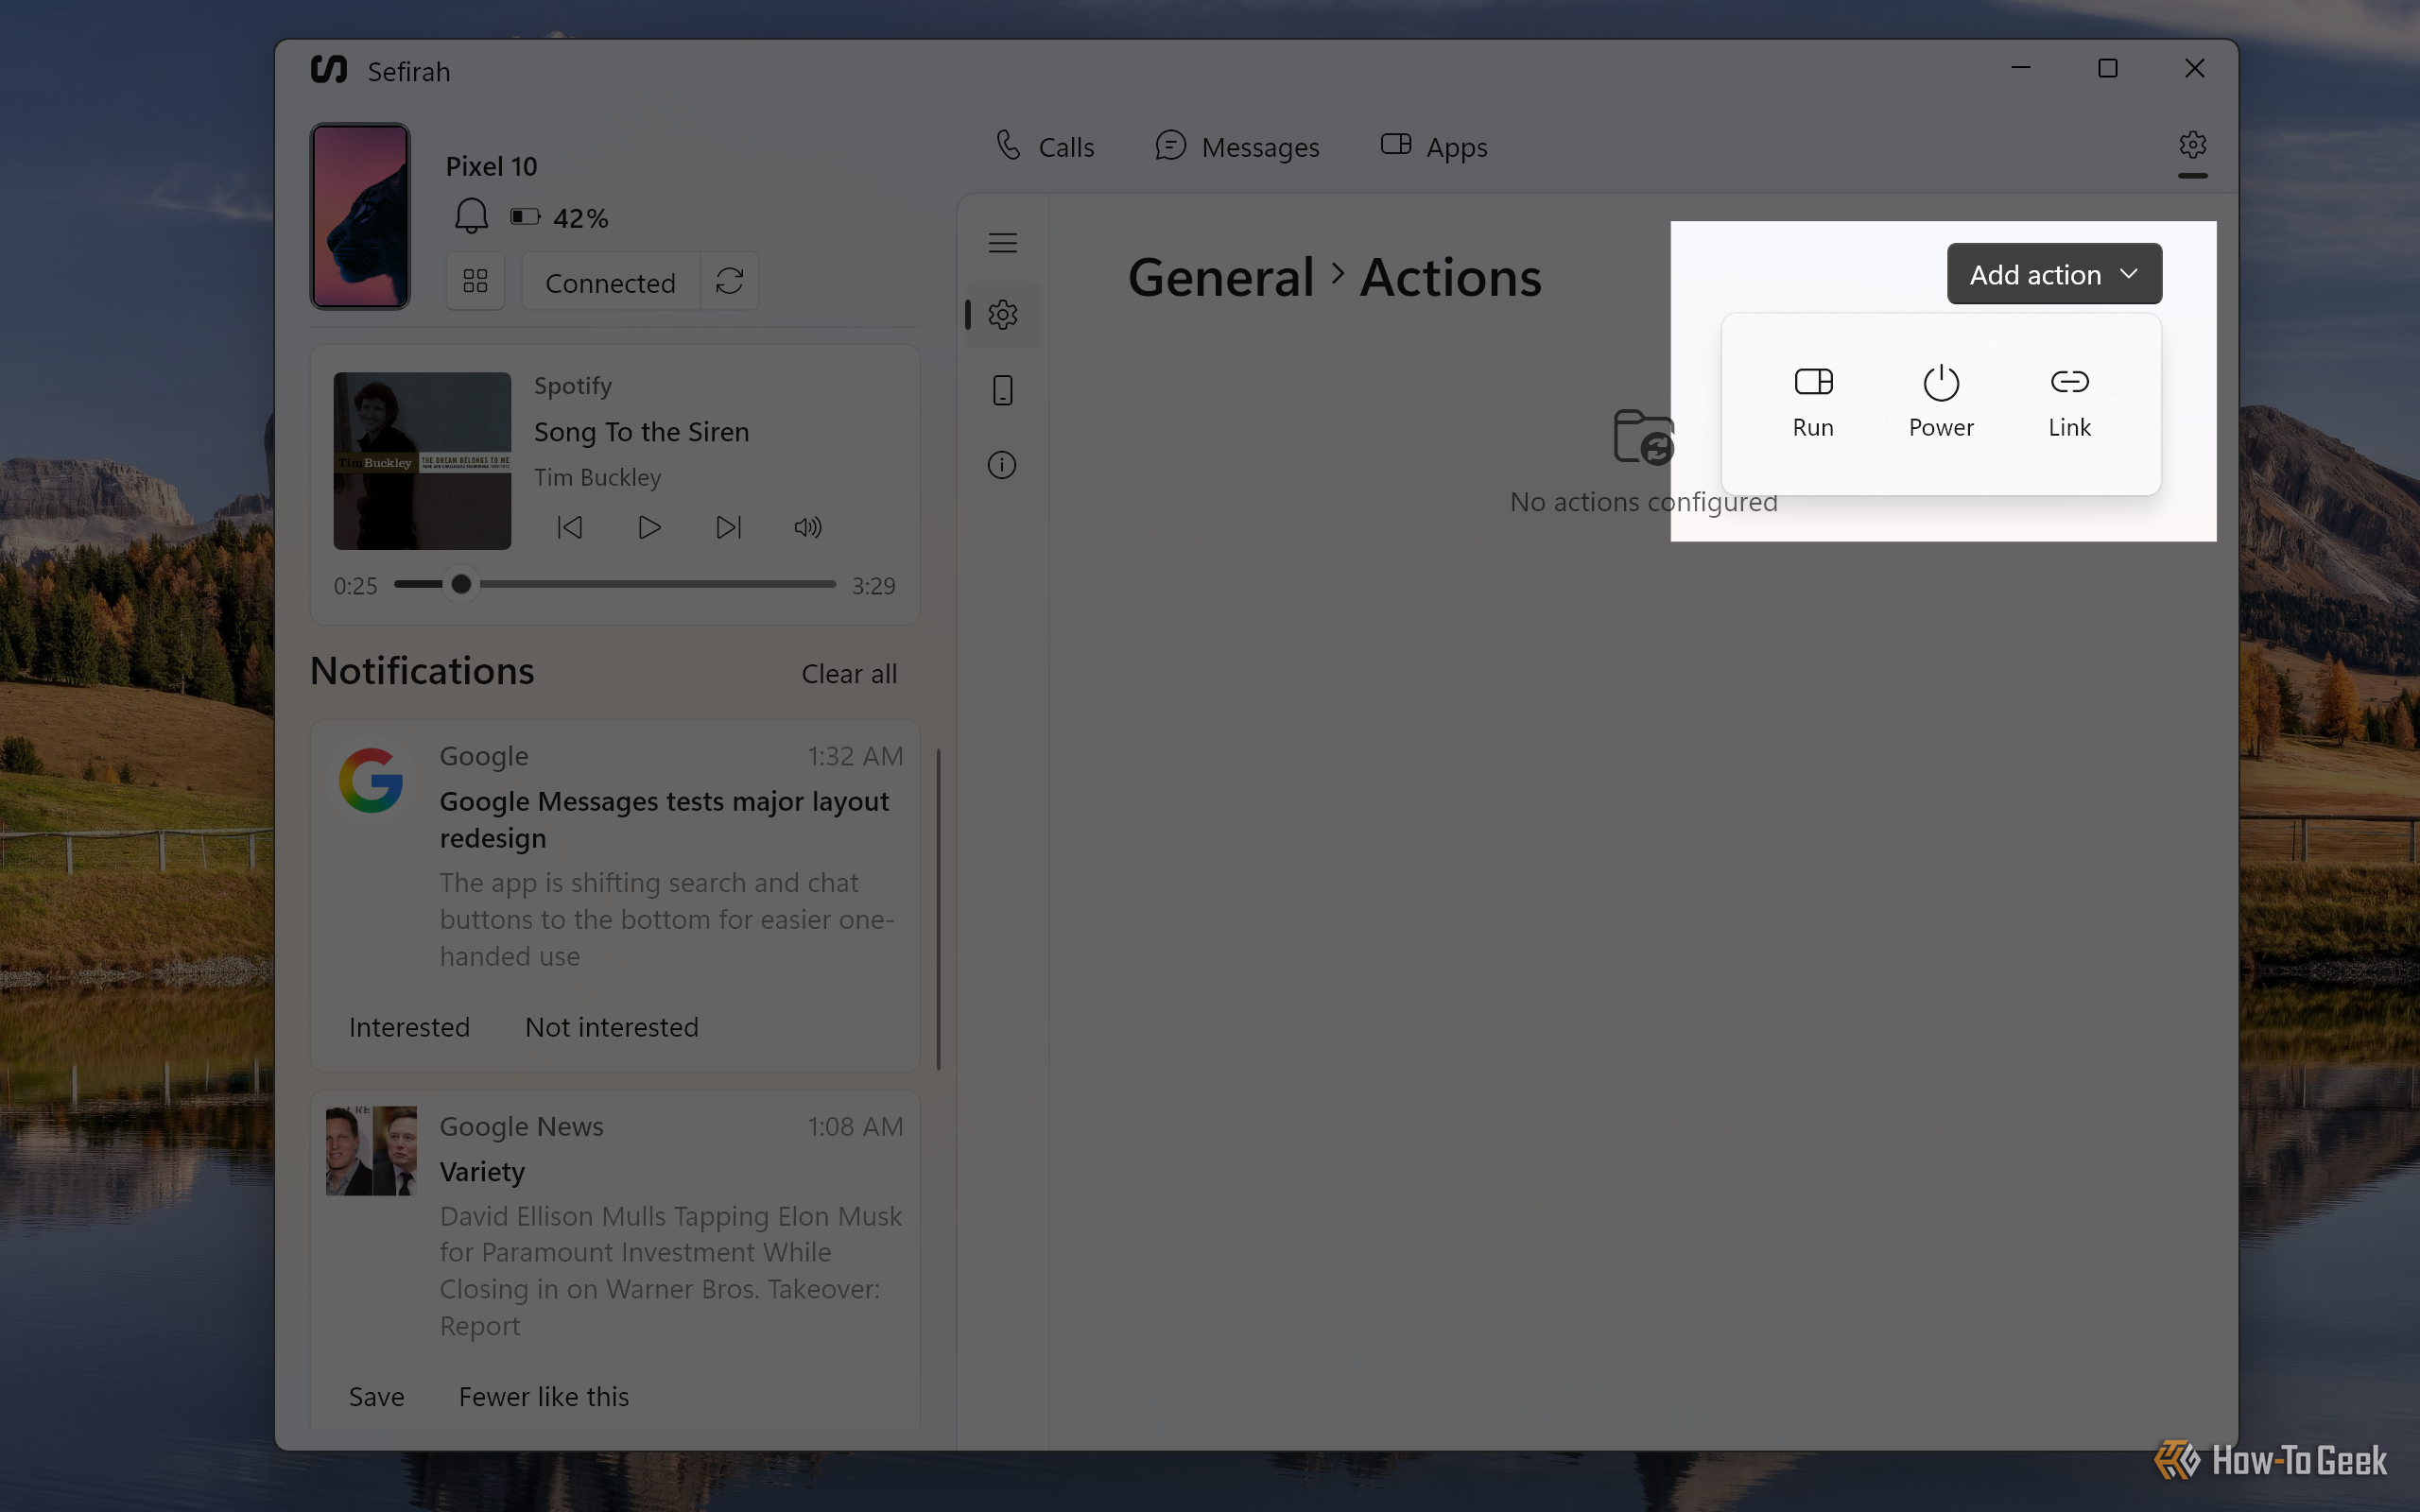Click the 'Google News' source label
Viewport: 2420px width, 1512px height.
521,1126
